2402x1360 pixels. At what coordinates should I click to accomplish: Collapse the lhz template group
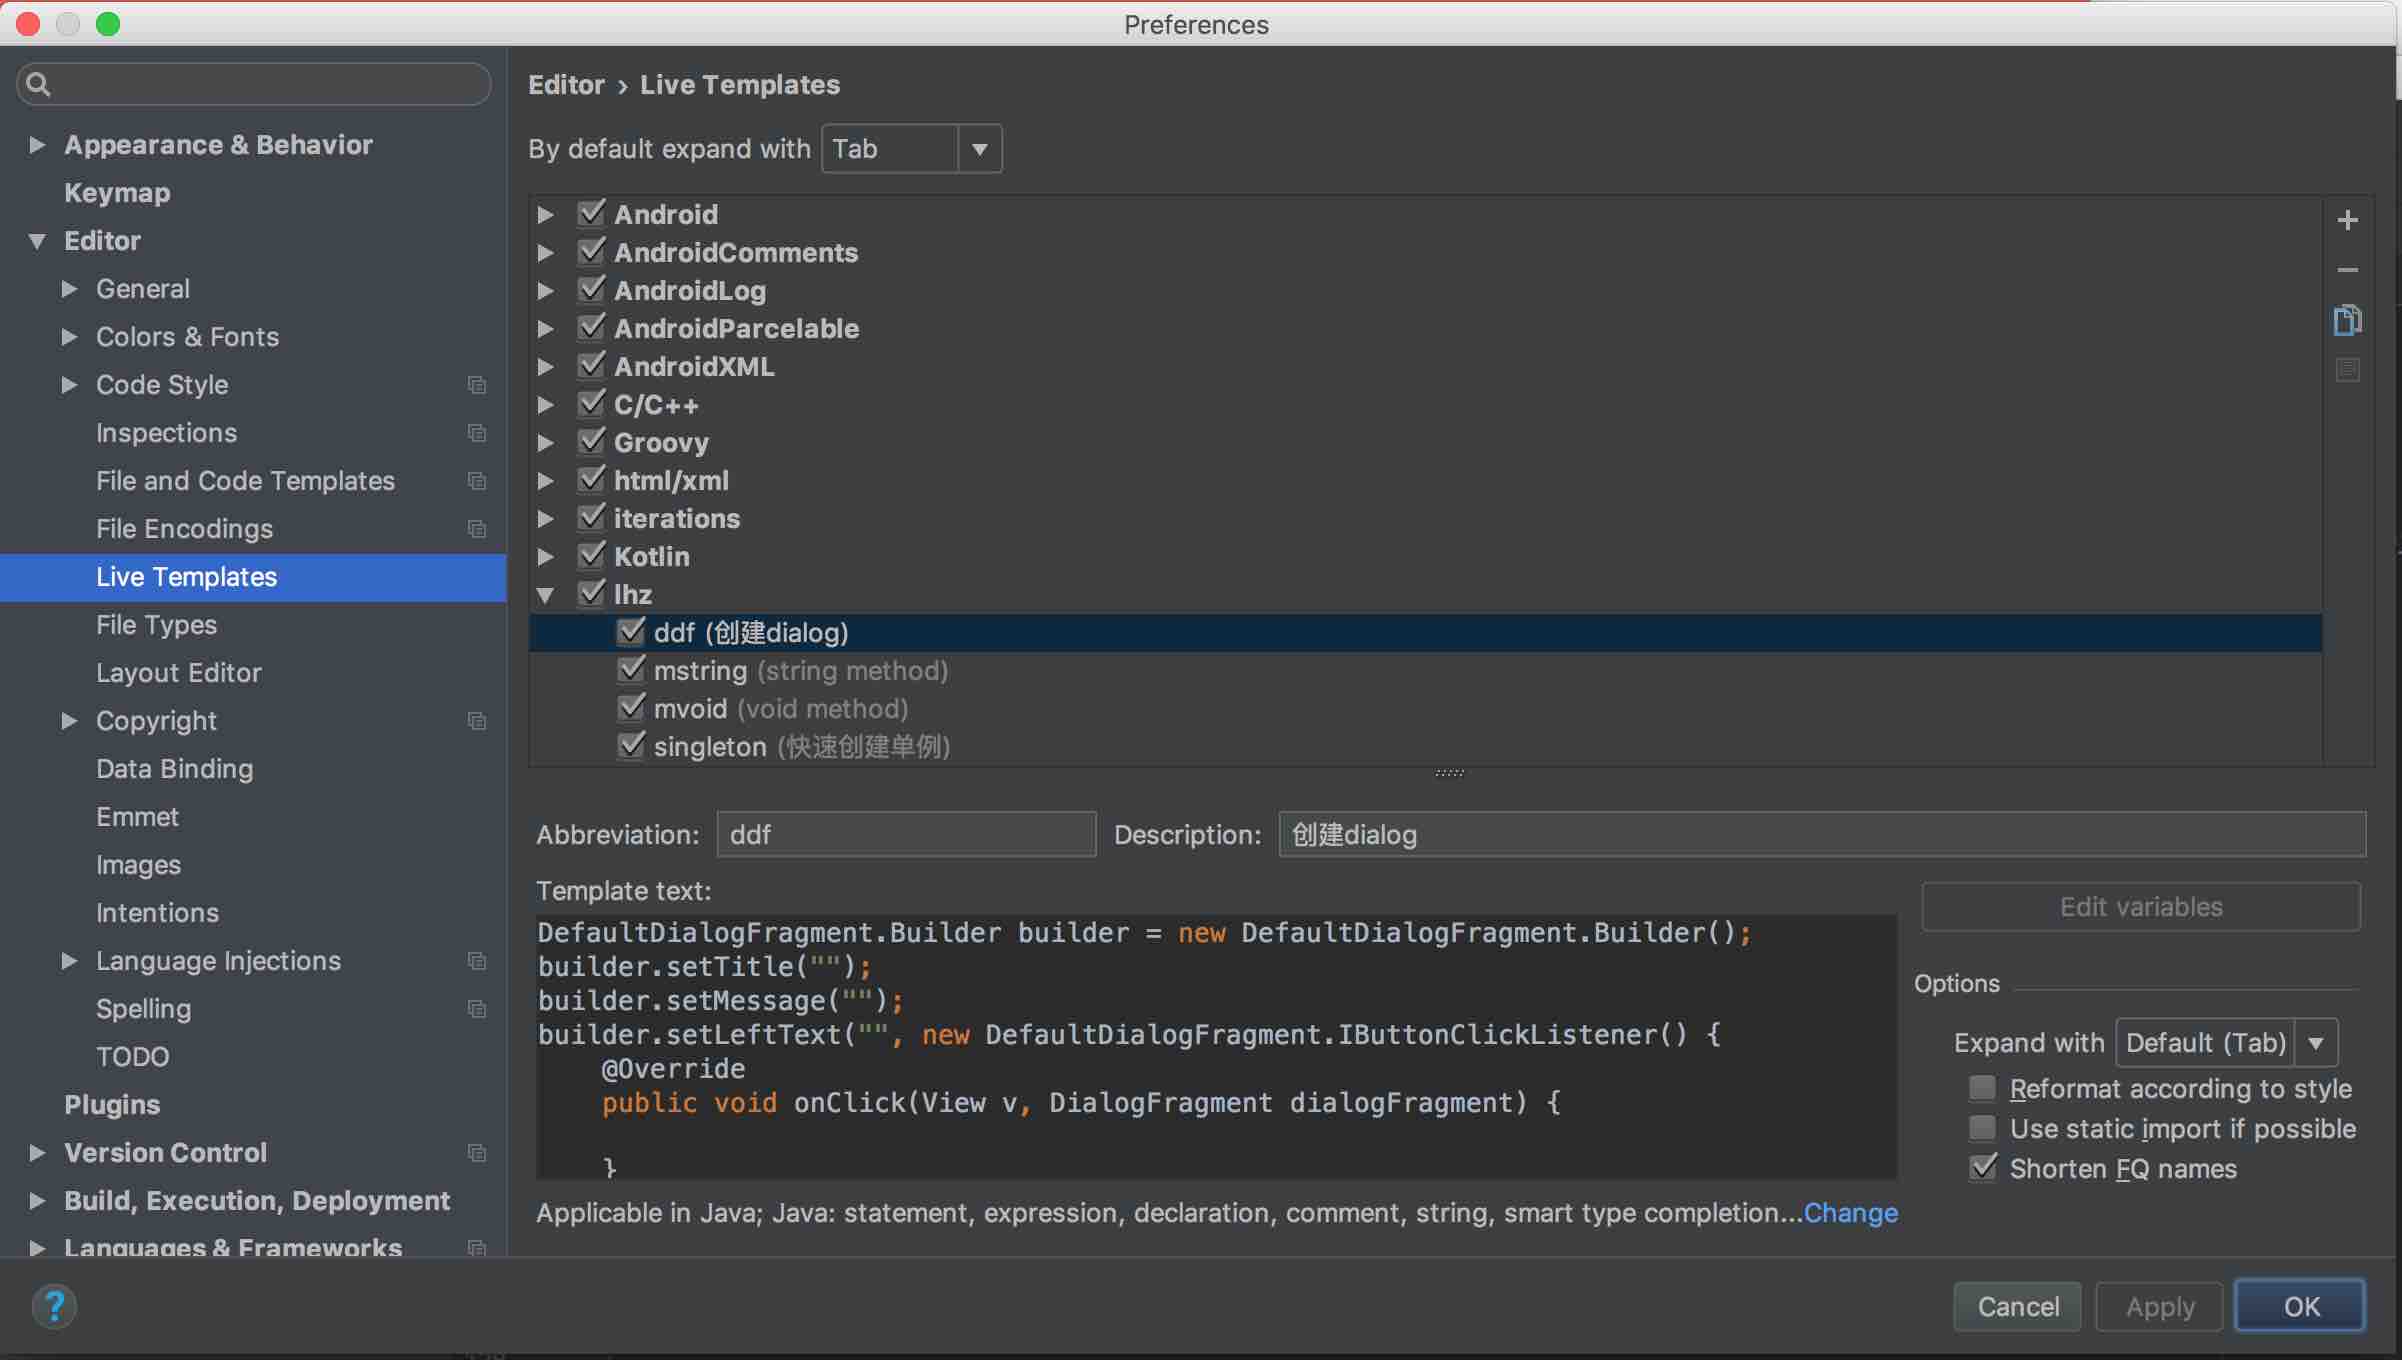(x=545, y=595)
